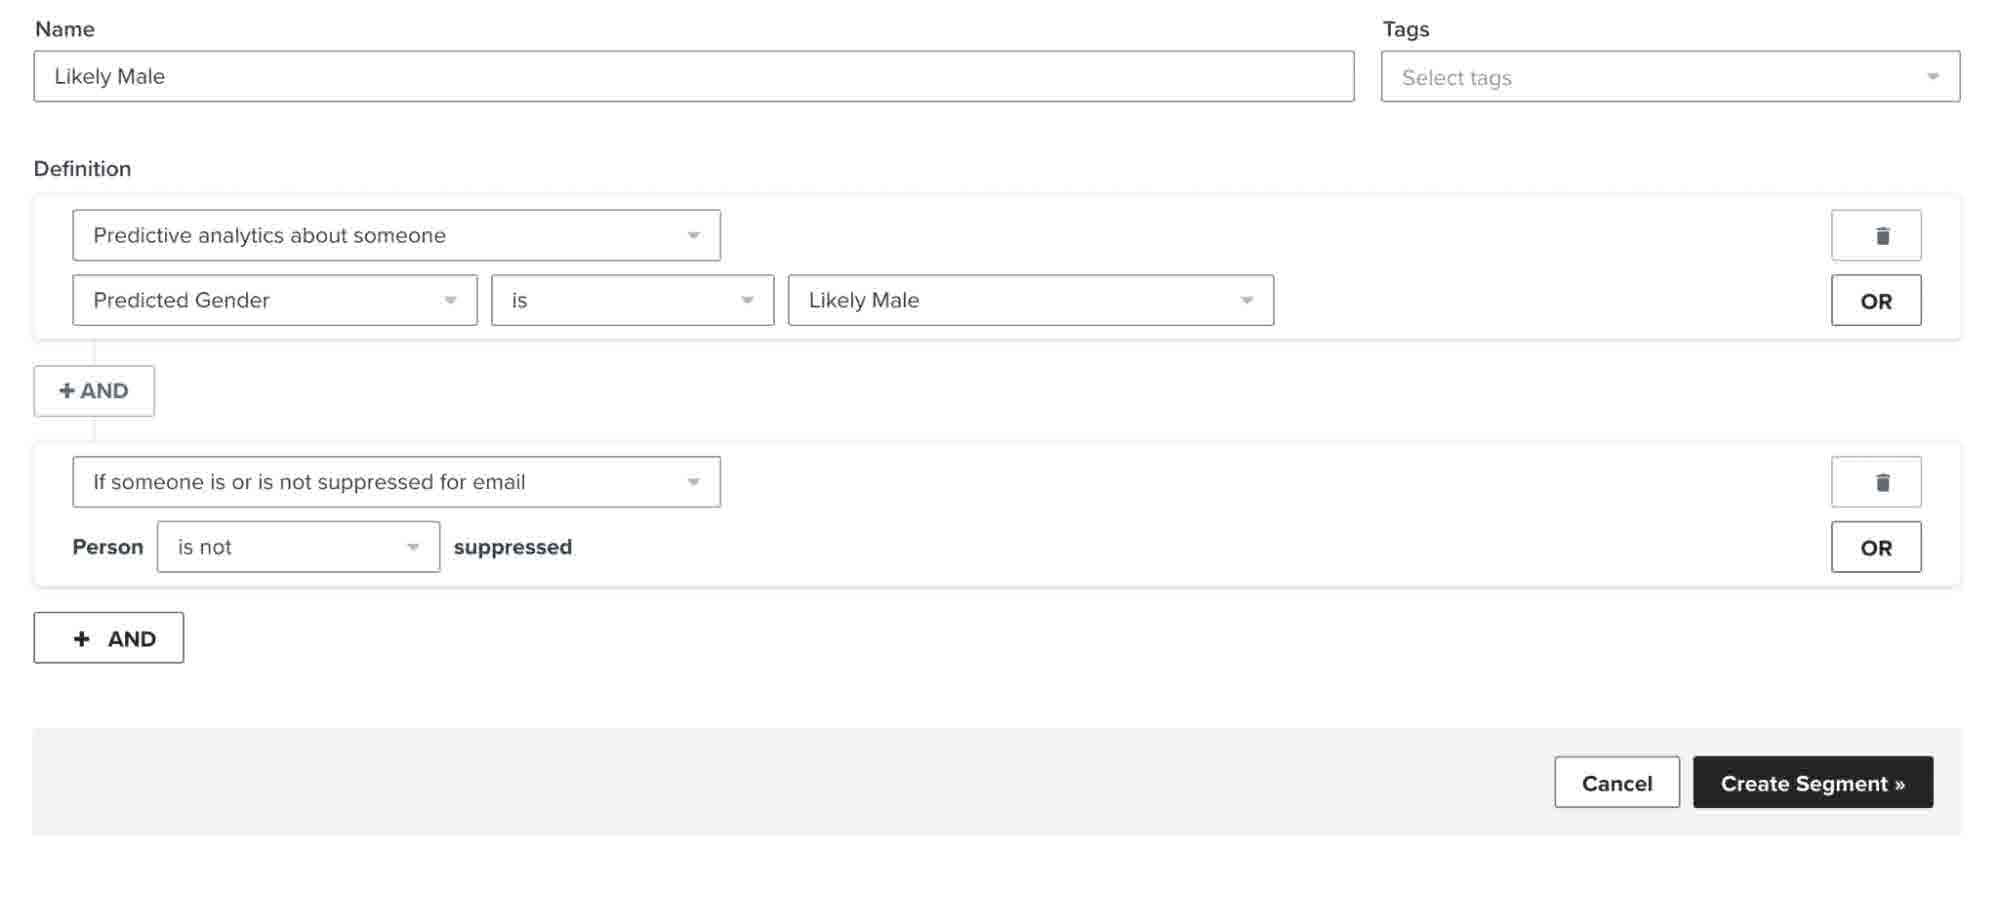
Task: Cancel segment creation
Action: 1616,783
